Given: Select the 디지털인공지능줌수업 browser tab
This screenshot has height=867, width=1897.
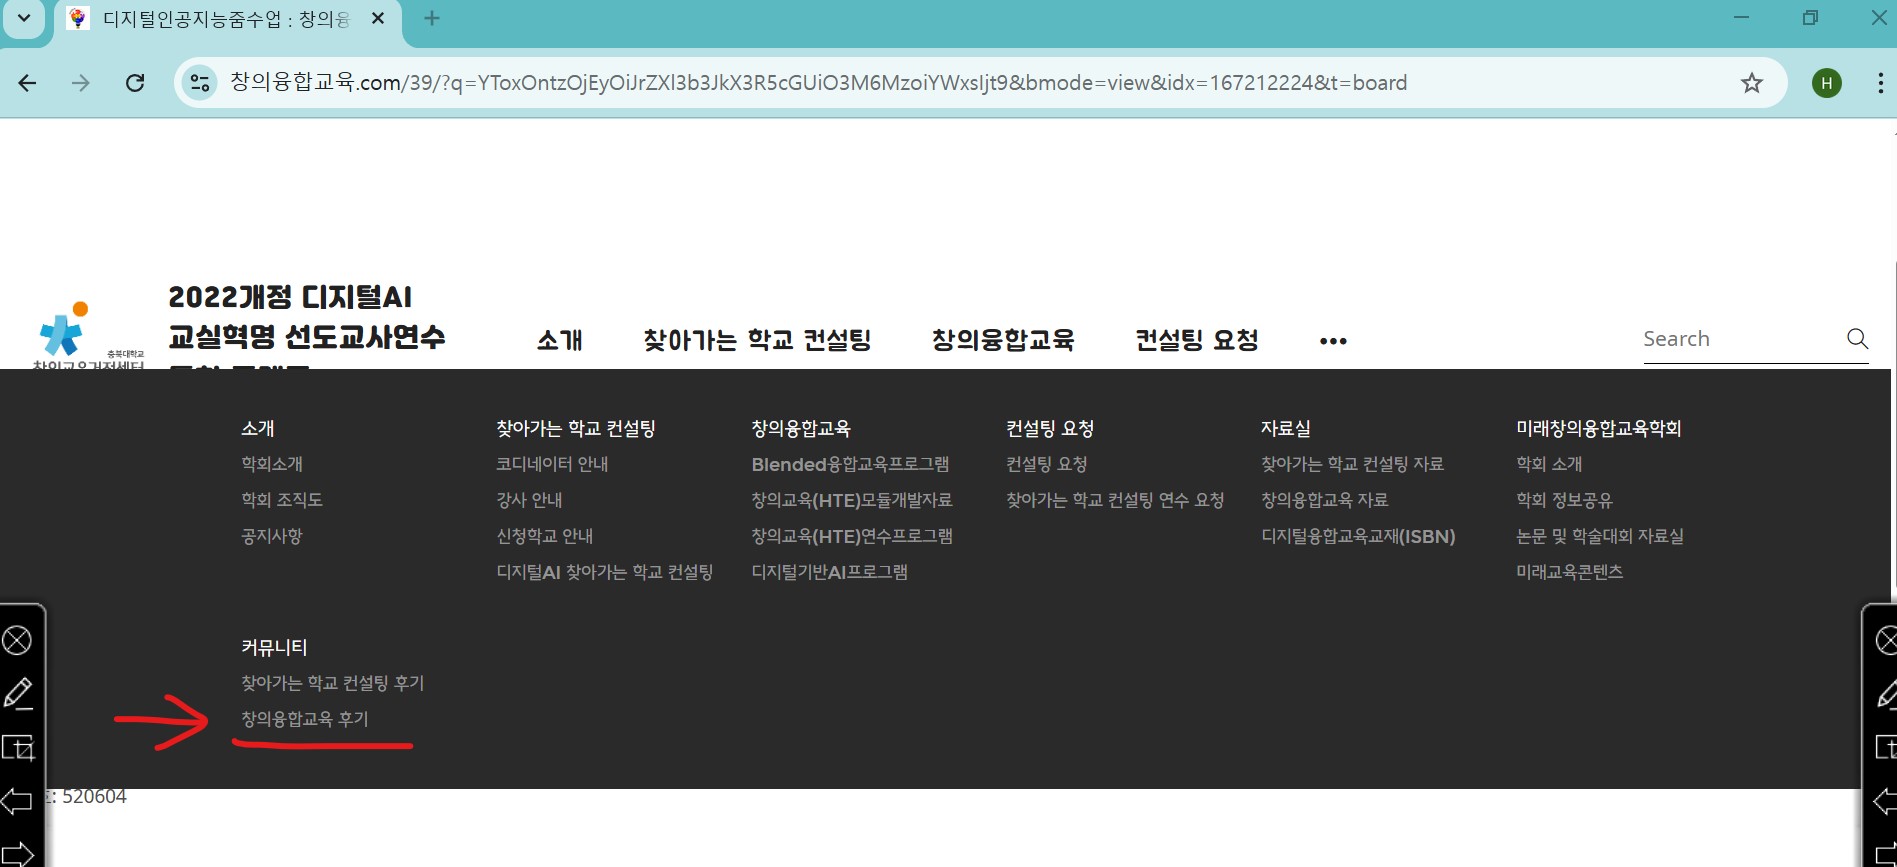Looking at the screenshot, I should pos(226,19).
